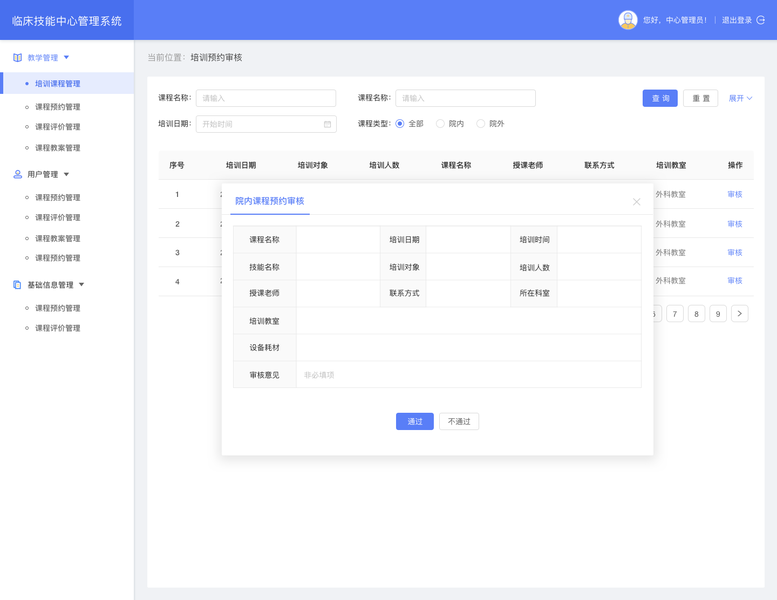Click 外科教室 cell in row 3
This screenshot has height=600, width=777.
[670, 253]
